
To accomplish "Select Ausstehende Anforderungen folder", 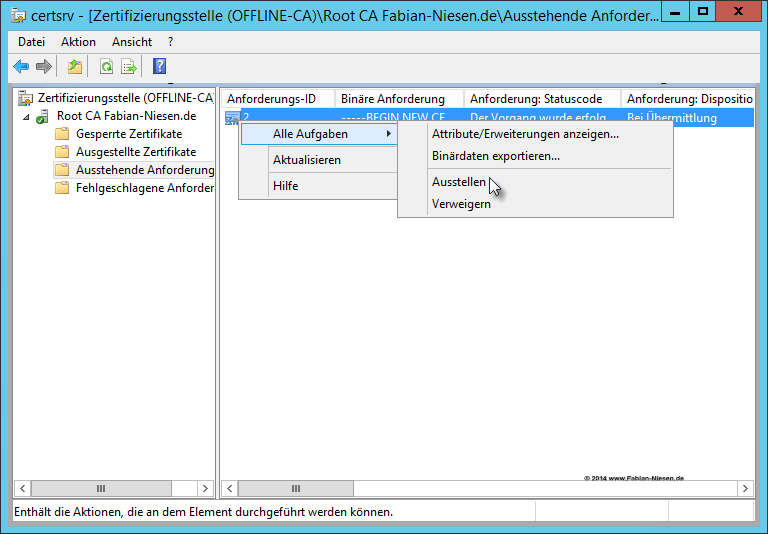I will pyautogui.click(x=144, y=170).
